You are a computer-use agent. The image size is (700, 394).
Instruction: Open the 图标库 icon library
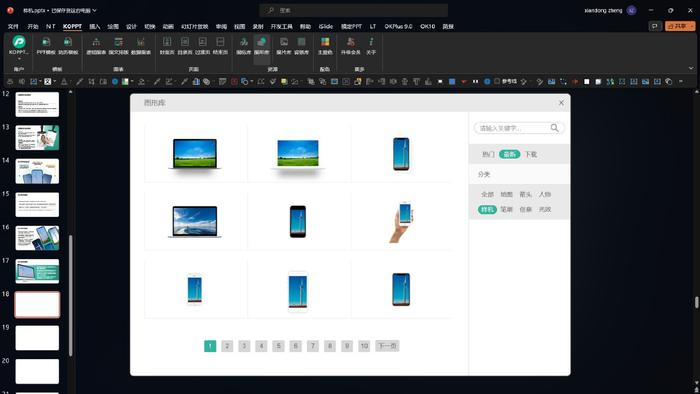click(243, 46)
